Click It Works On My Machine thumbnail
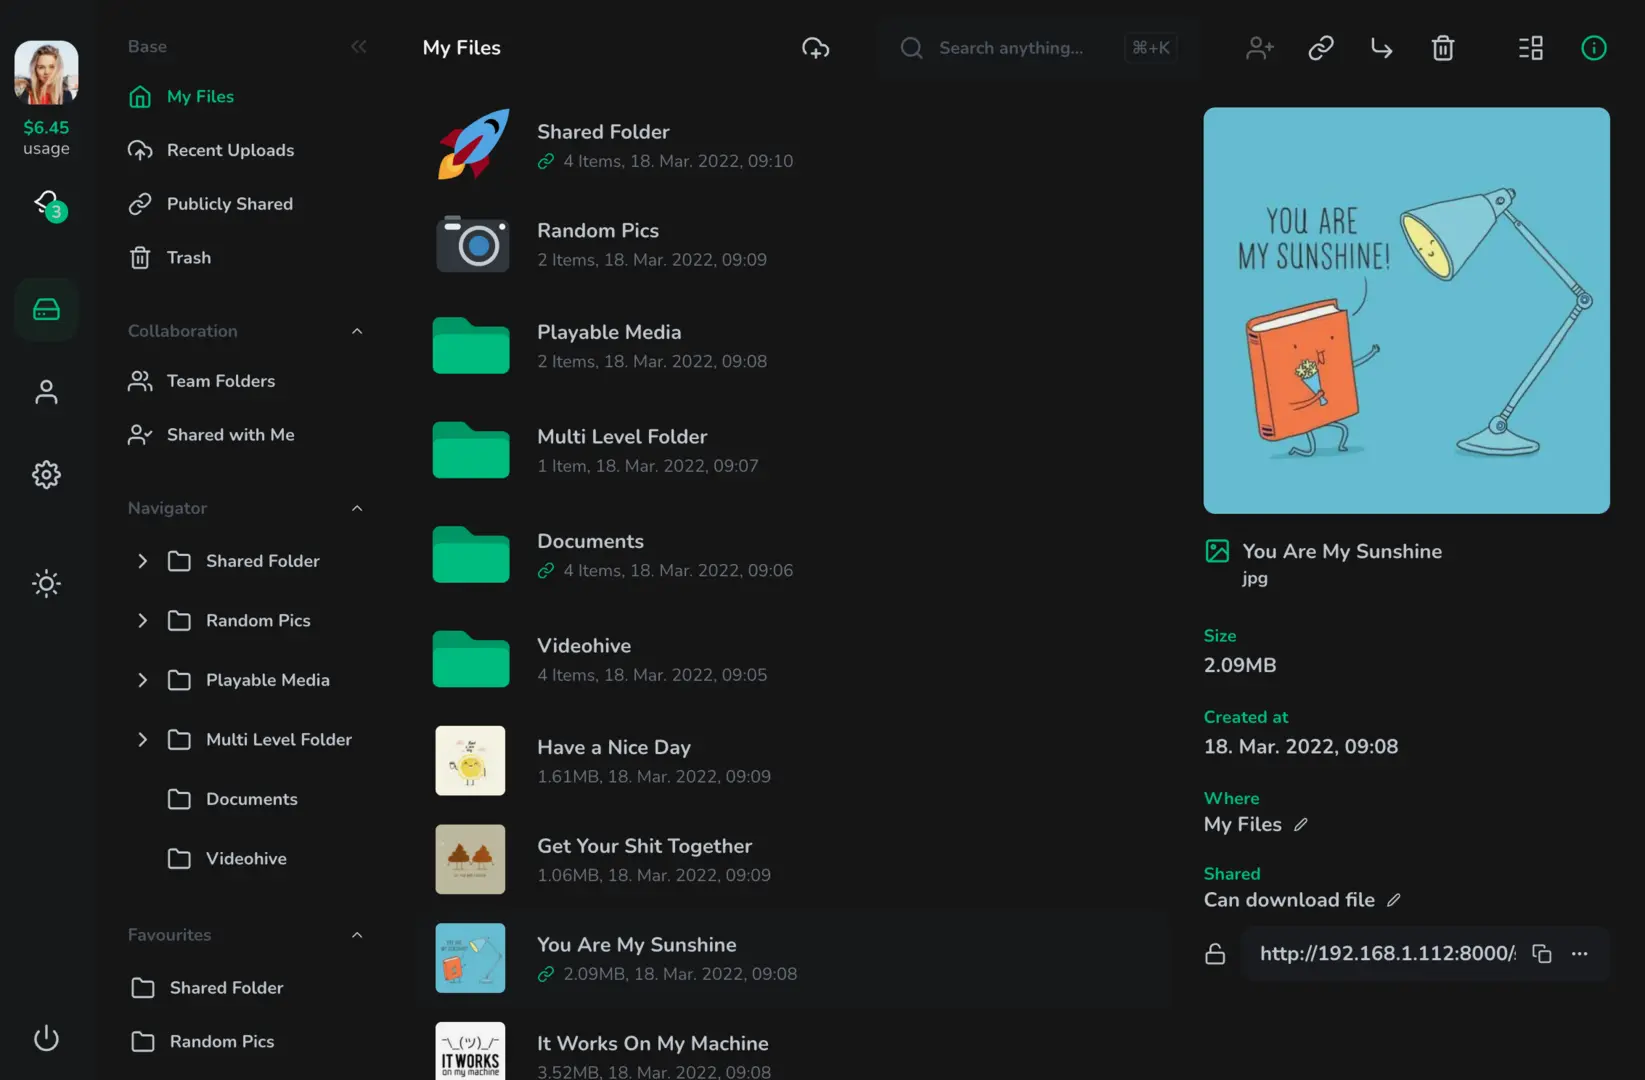 [470, 1050]
